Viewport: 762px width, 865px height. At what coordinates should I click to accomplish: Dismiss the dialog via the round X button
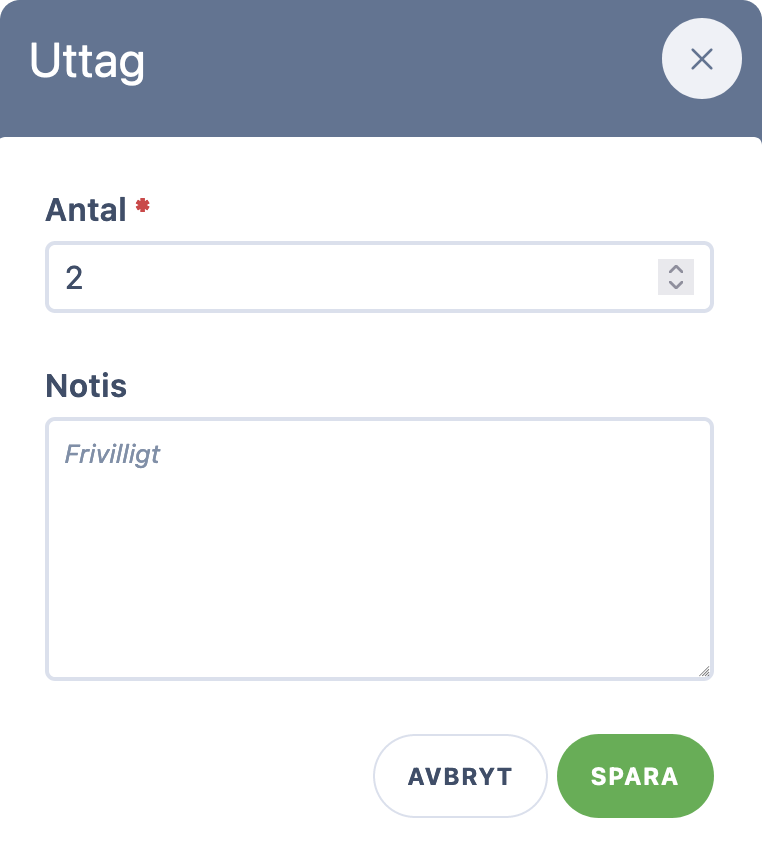(701, 59)
